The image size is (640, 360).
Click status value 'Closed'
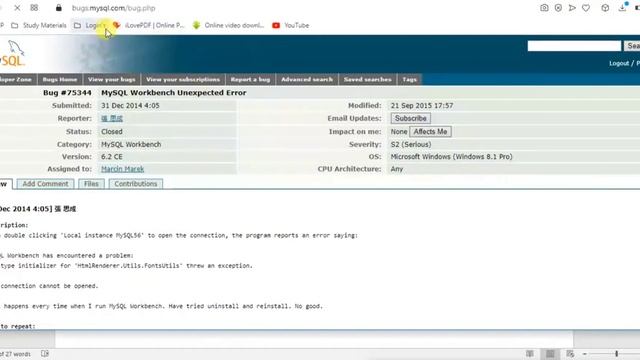click(x=112, y=131)
